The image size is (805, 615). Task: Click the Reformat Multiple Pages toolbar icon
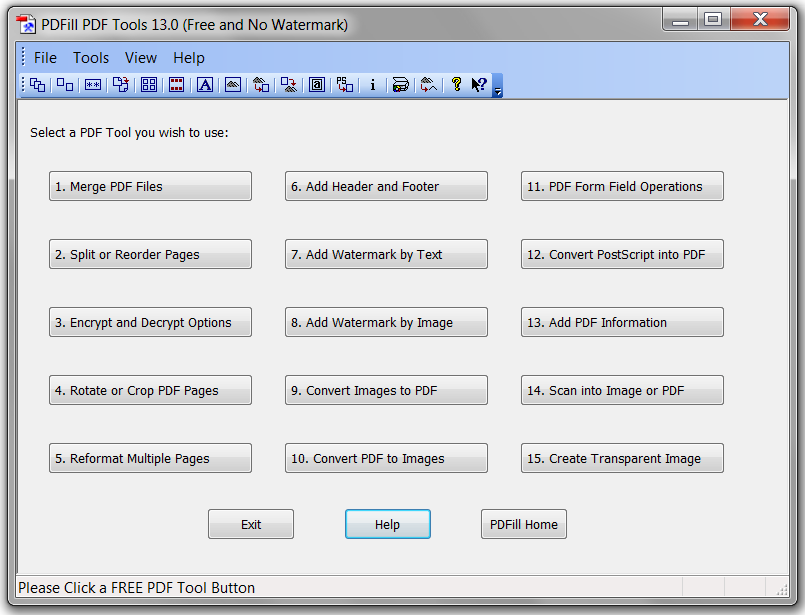149,85
